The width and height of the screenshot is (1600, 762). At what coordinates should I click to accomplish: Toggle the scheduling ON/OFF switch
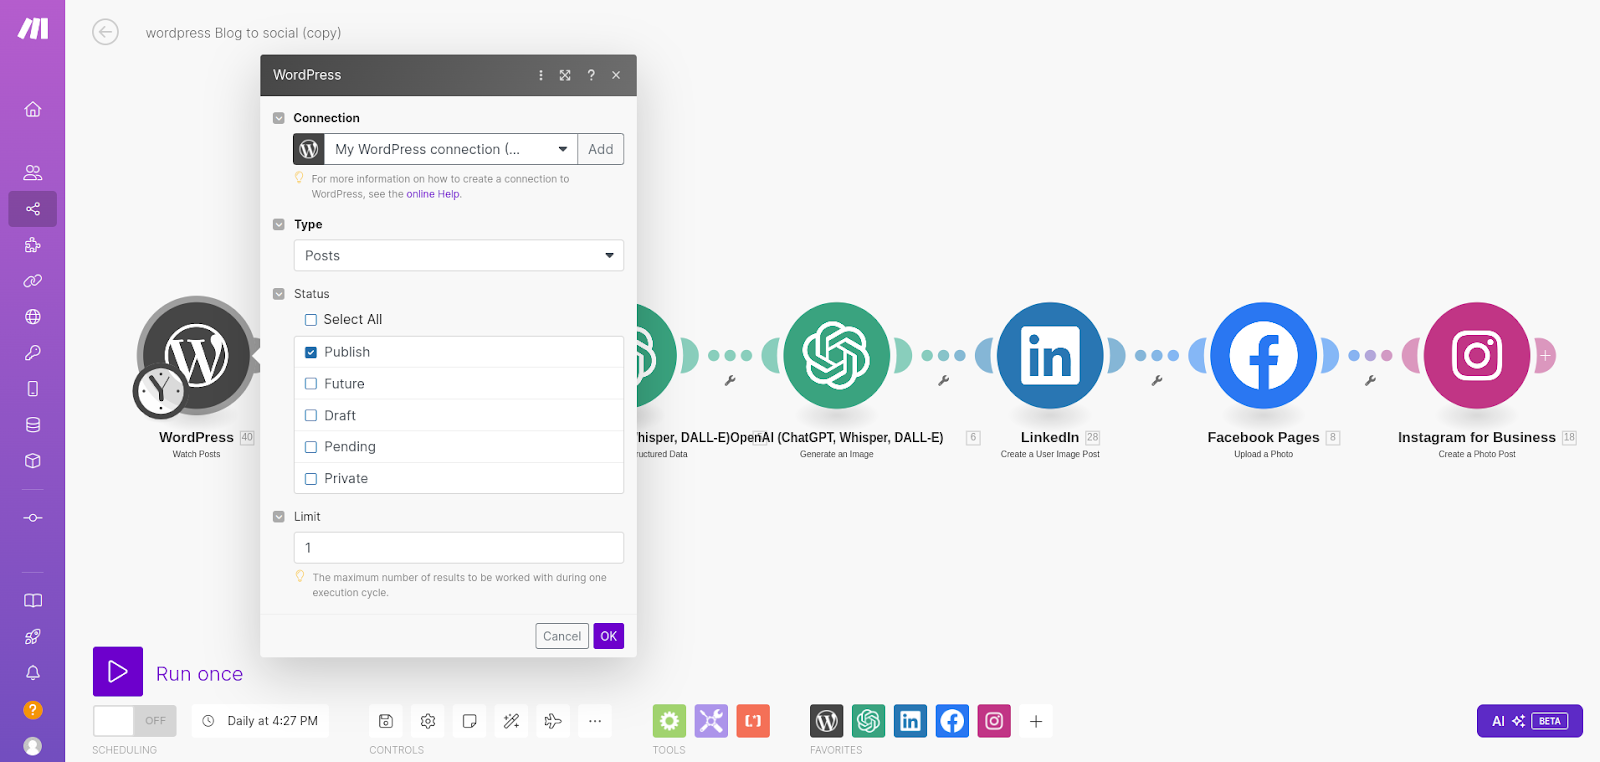click(135, 721)
